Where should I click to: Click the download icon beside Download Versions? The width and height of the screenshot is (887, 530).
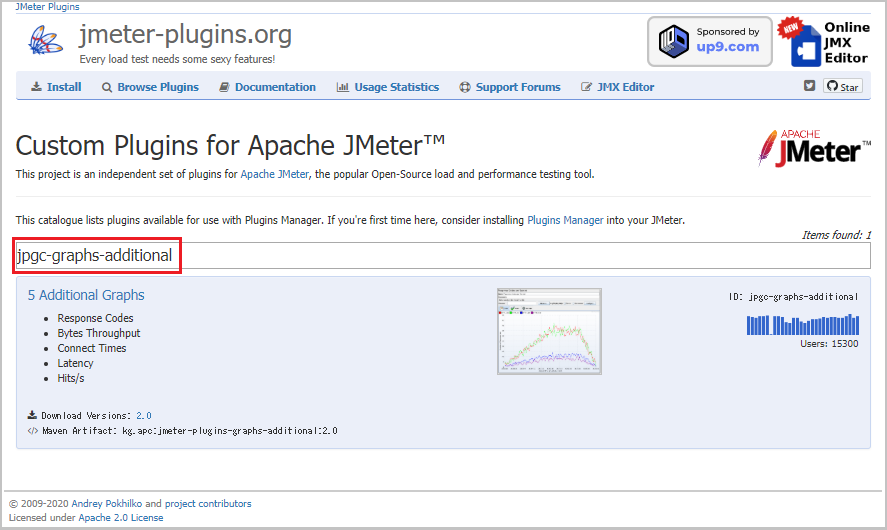32,415
